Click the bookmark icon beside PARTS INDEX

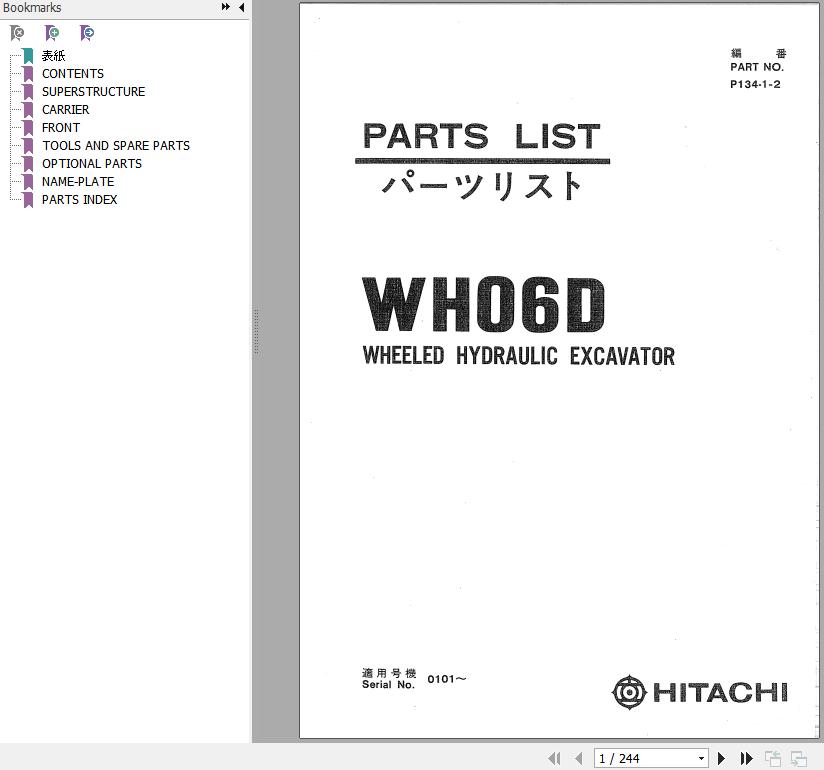pos(28,200)
